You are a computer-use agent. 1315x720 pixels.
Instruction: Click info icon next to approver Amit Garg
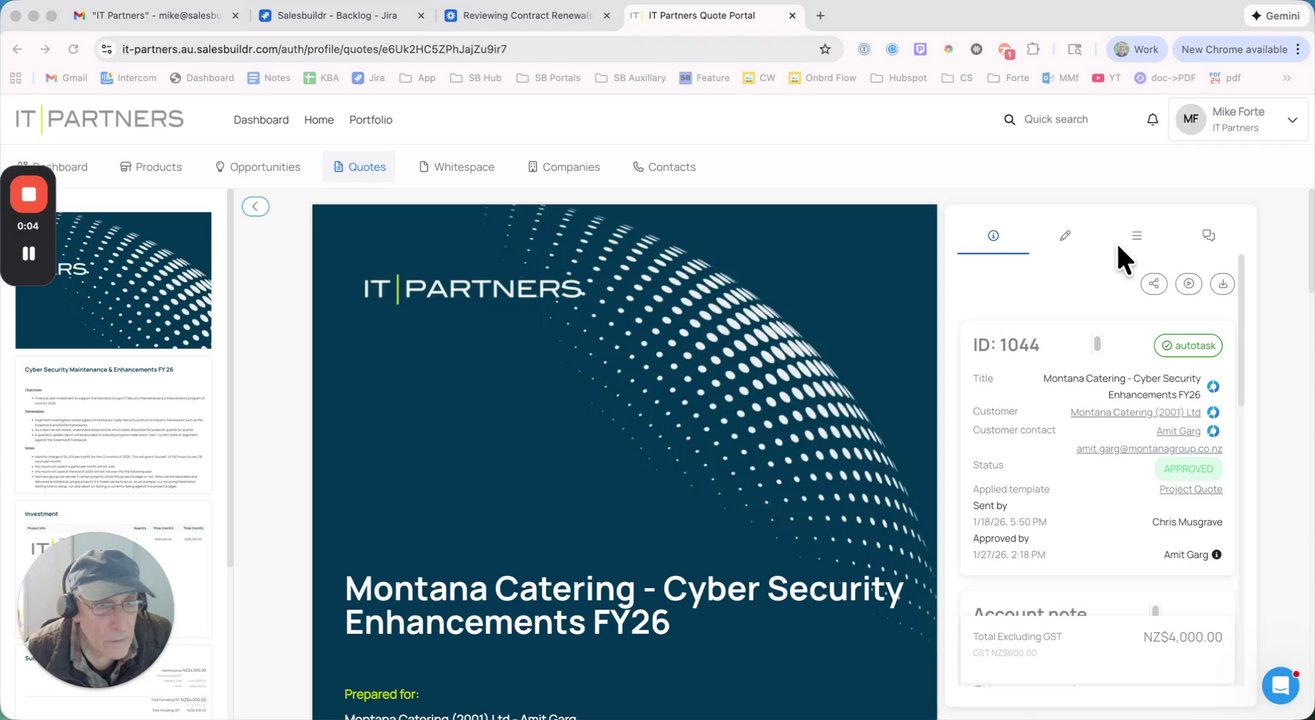pos(1217,554)
